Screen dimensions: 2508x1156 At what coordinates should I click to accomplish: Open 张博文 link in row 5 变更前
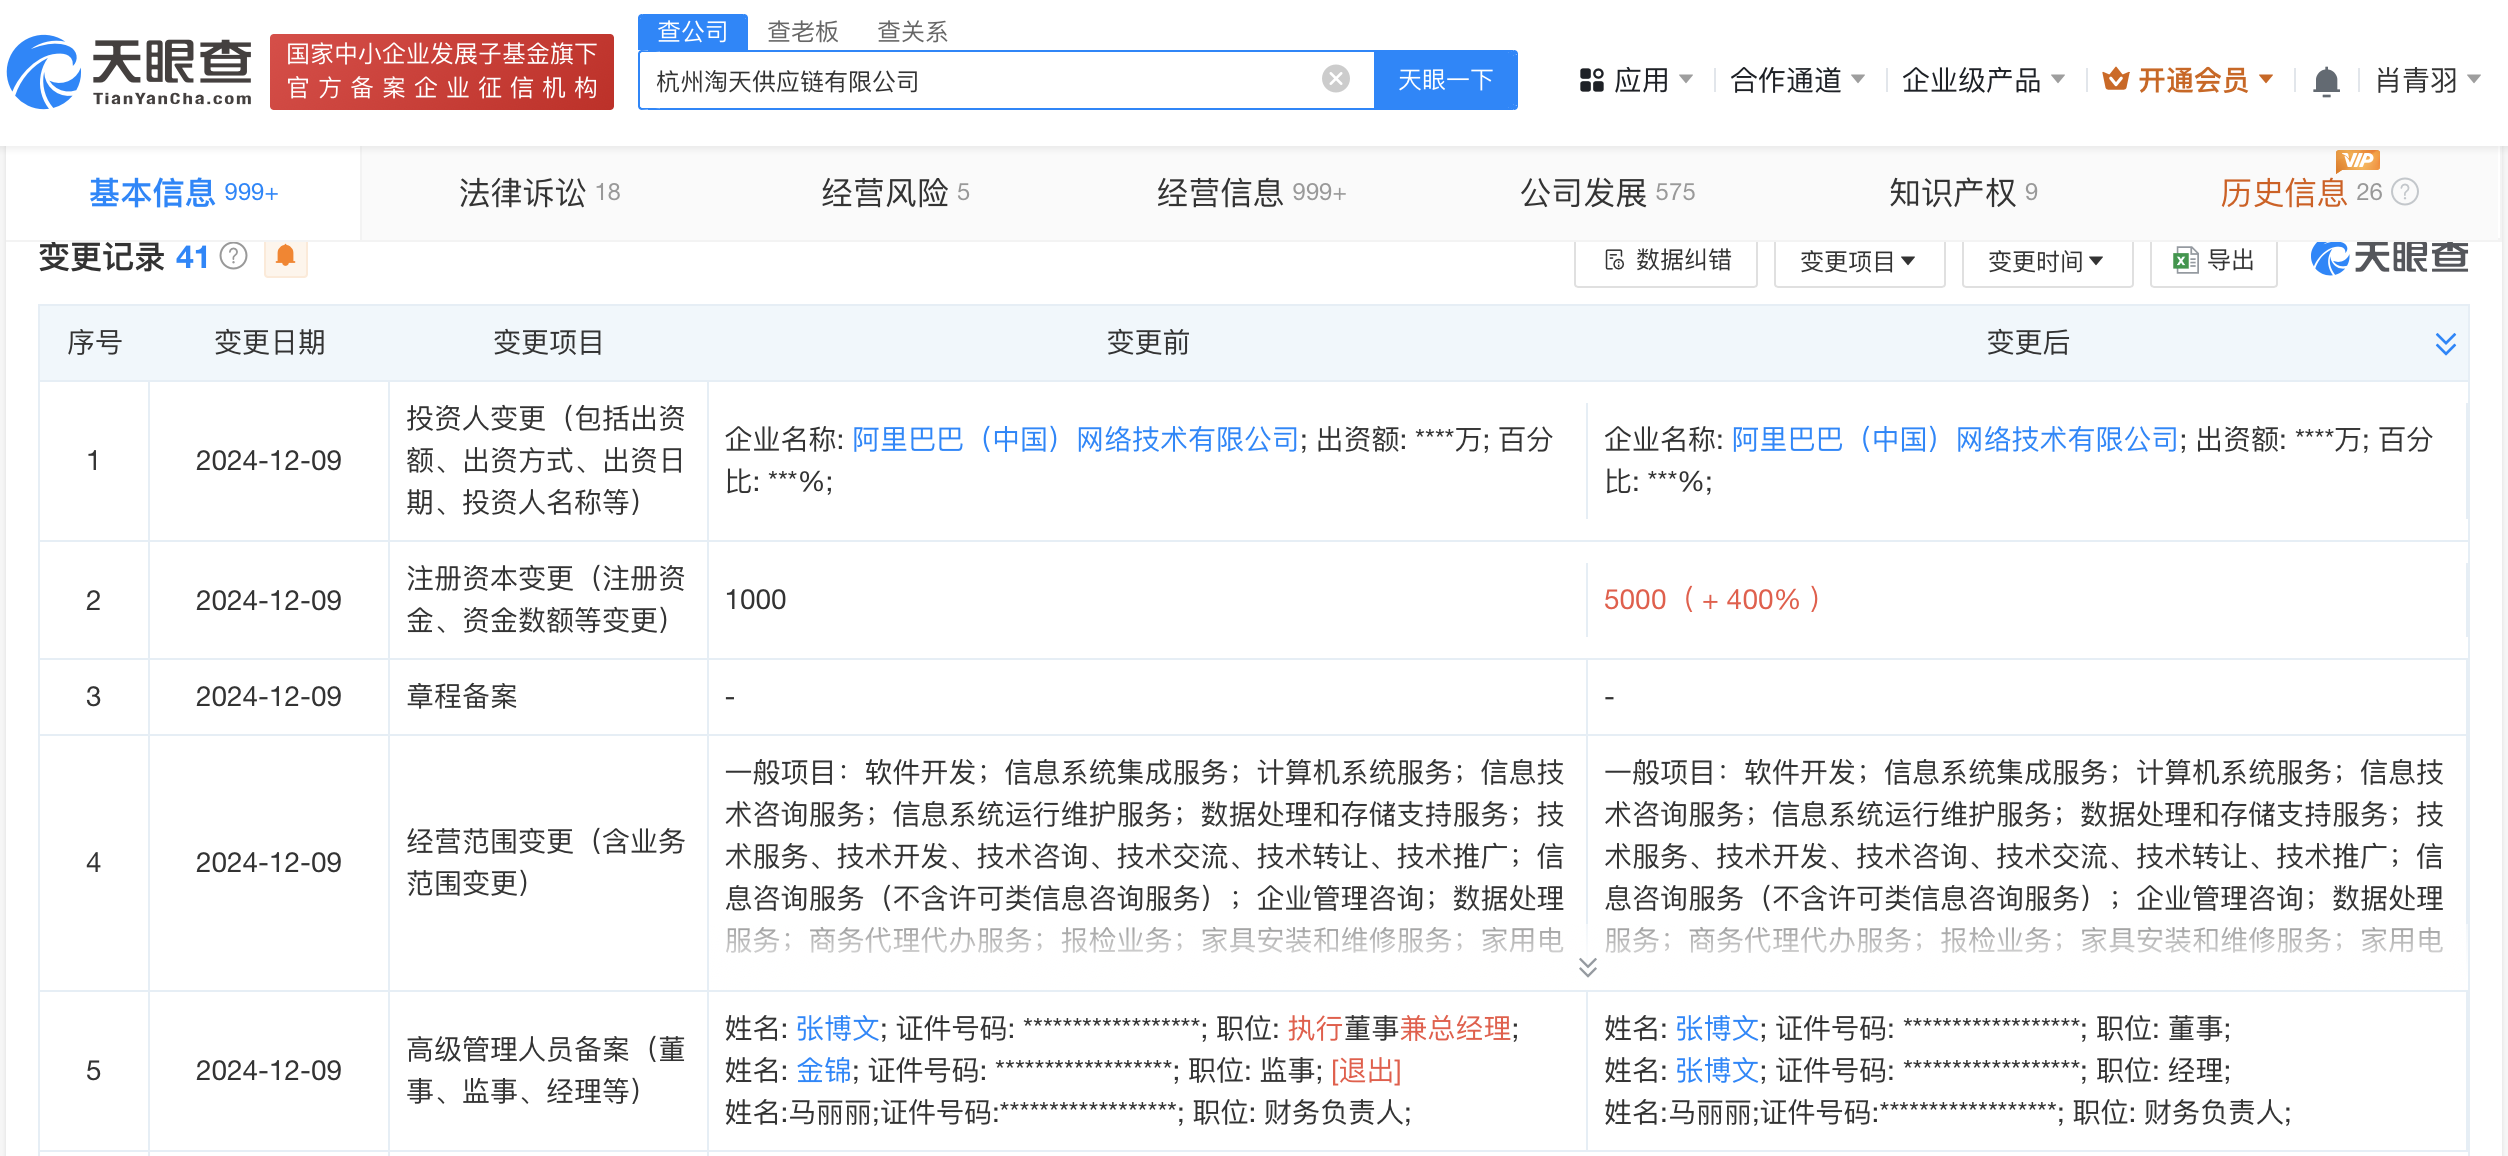[837, 1028]
